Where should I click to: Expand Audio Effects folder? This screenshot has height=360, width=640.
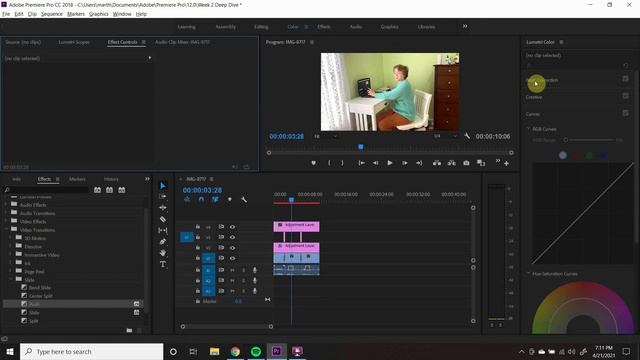(x=6, y=204)
